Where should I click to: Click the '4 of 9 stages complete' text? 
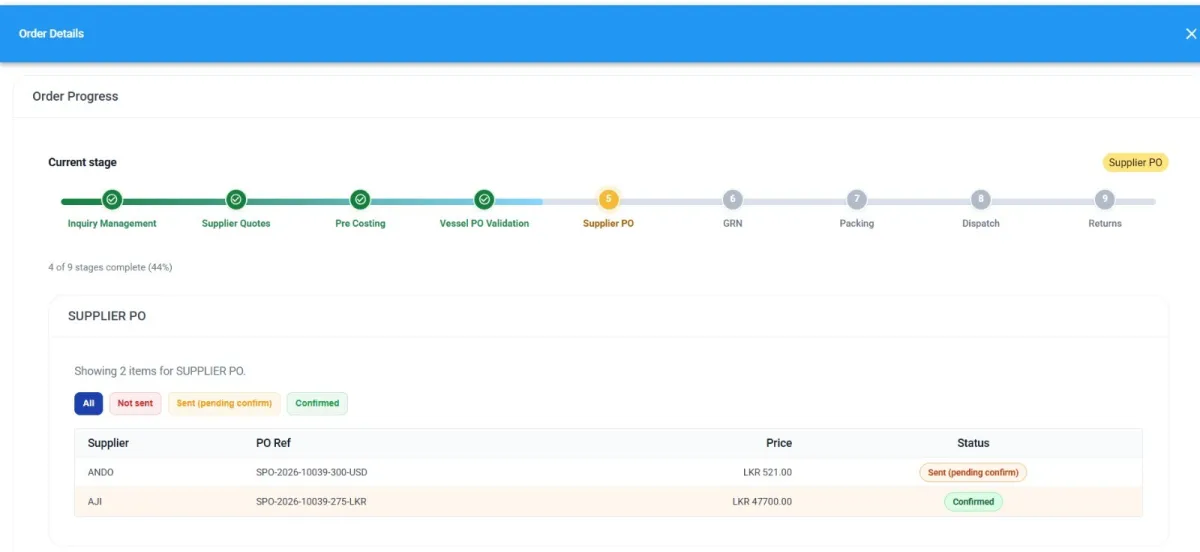pyautogui.click(x=110, y=267)
